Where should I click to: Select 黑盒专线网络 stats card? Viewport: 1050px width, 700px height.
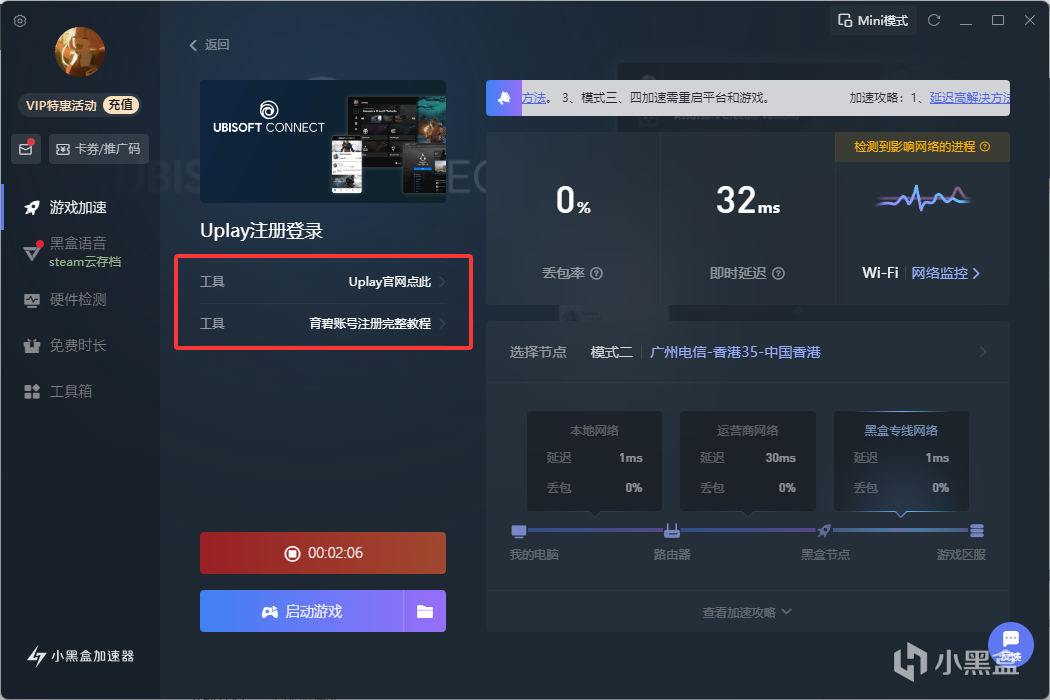(901, 461)
